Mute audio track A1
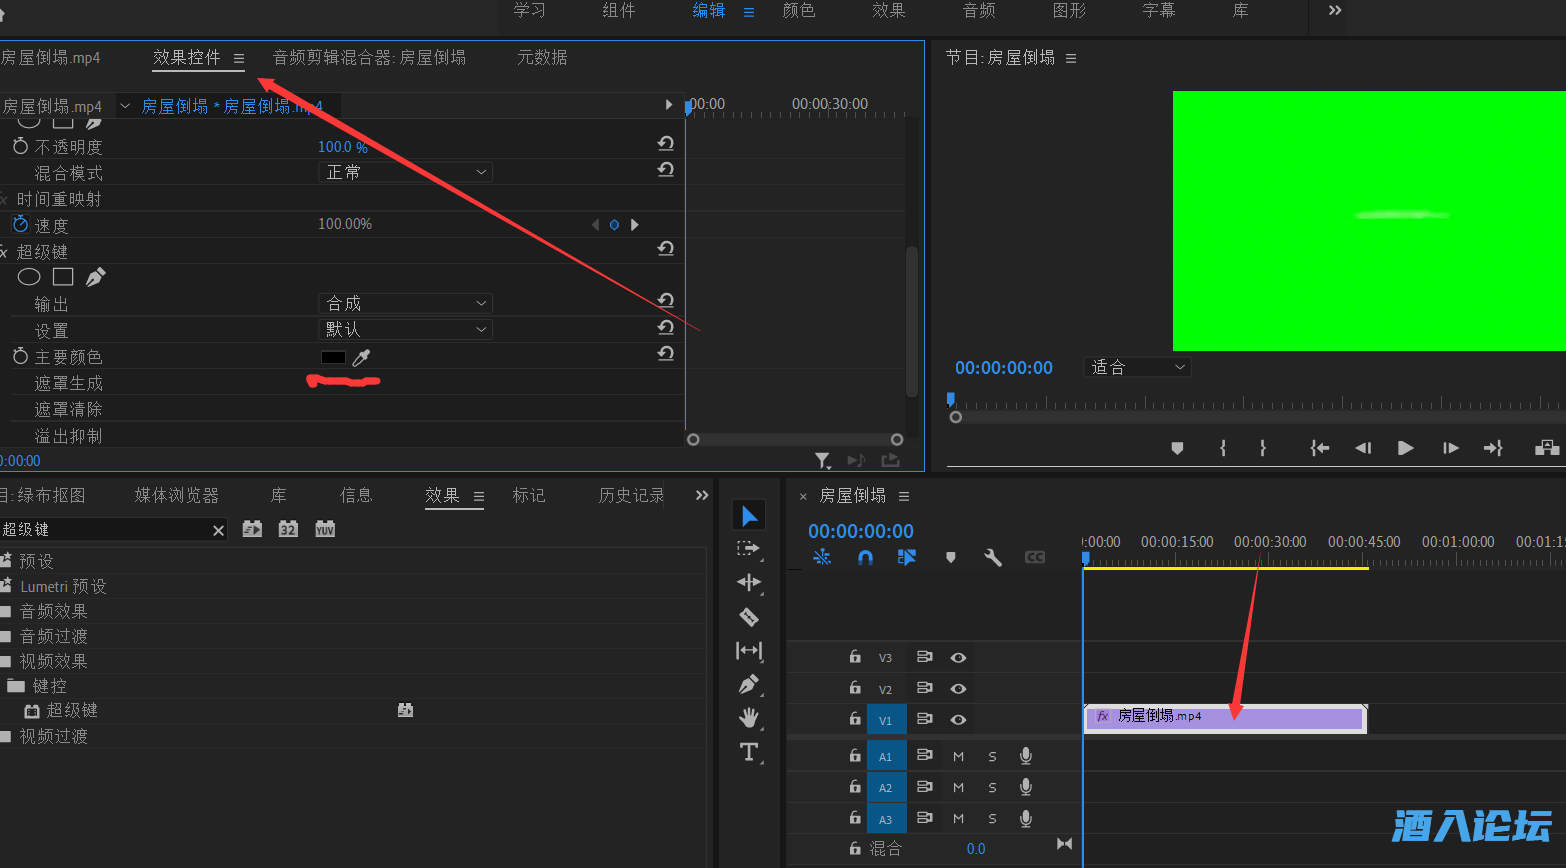 tap(958, 757)
